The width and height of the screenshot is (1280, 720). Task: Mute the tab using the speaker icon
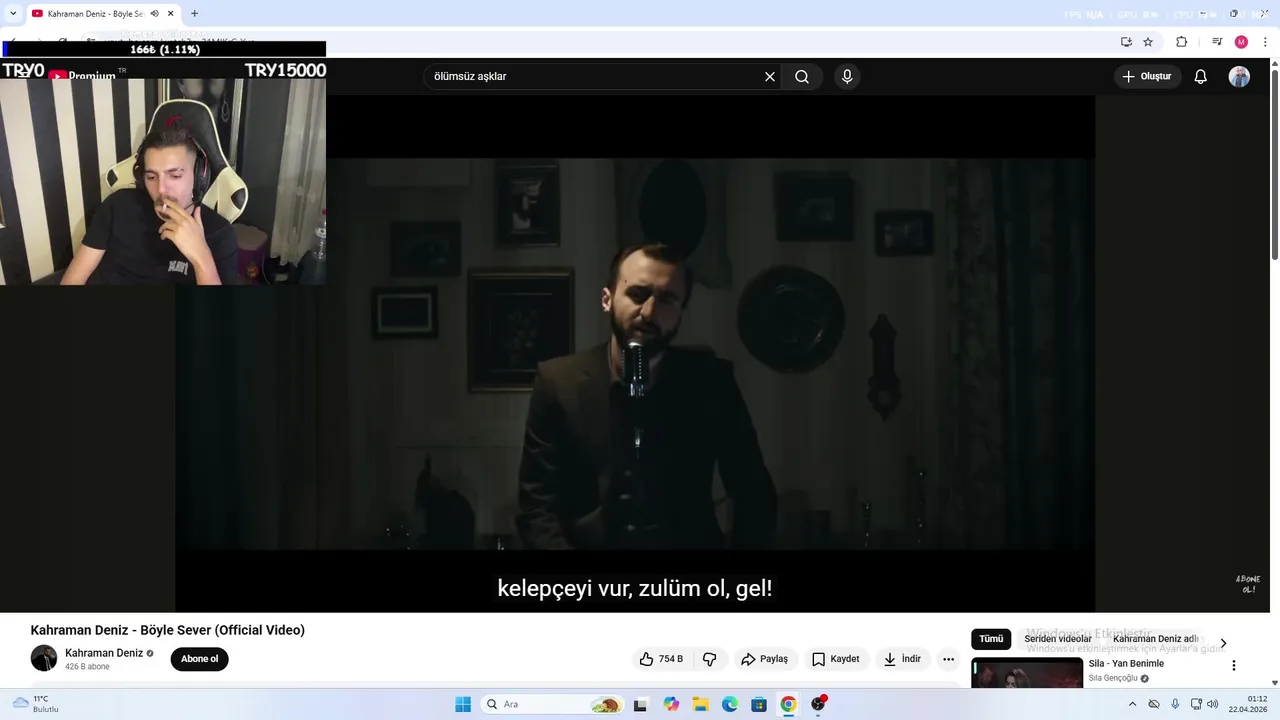[x=155, y=13]
